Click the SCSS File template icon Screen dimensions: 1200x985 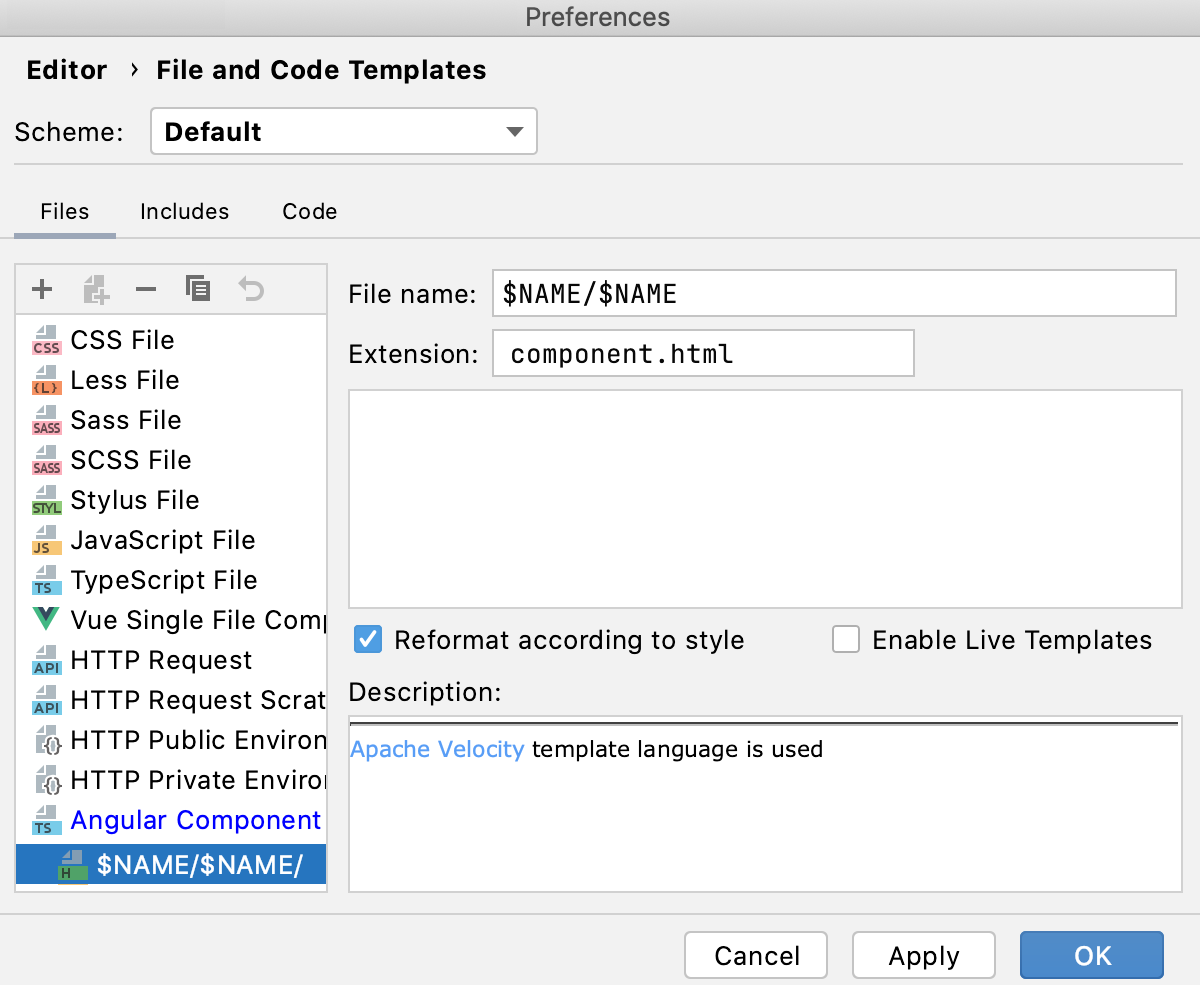coord(46,460)
